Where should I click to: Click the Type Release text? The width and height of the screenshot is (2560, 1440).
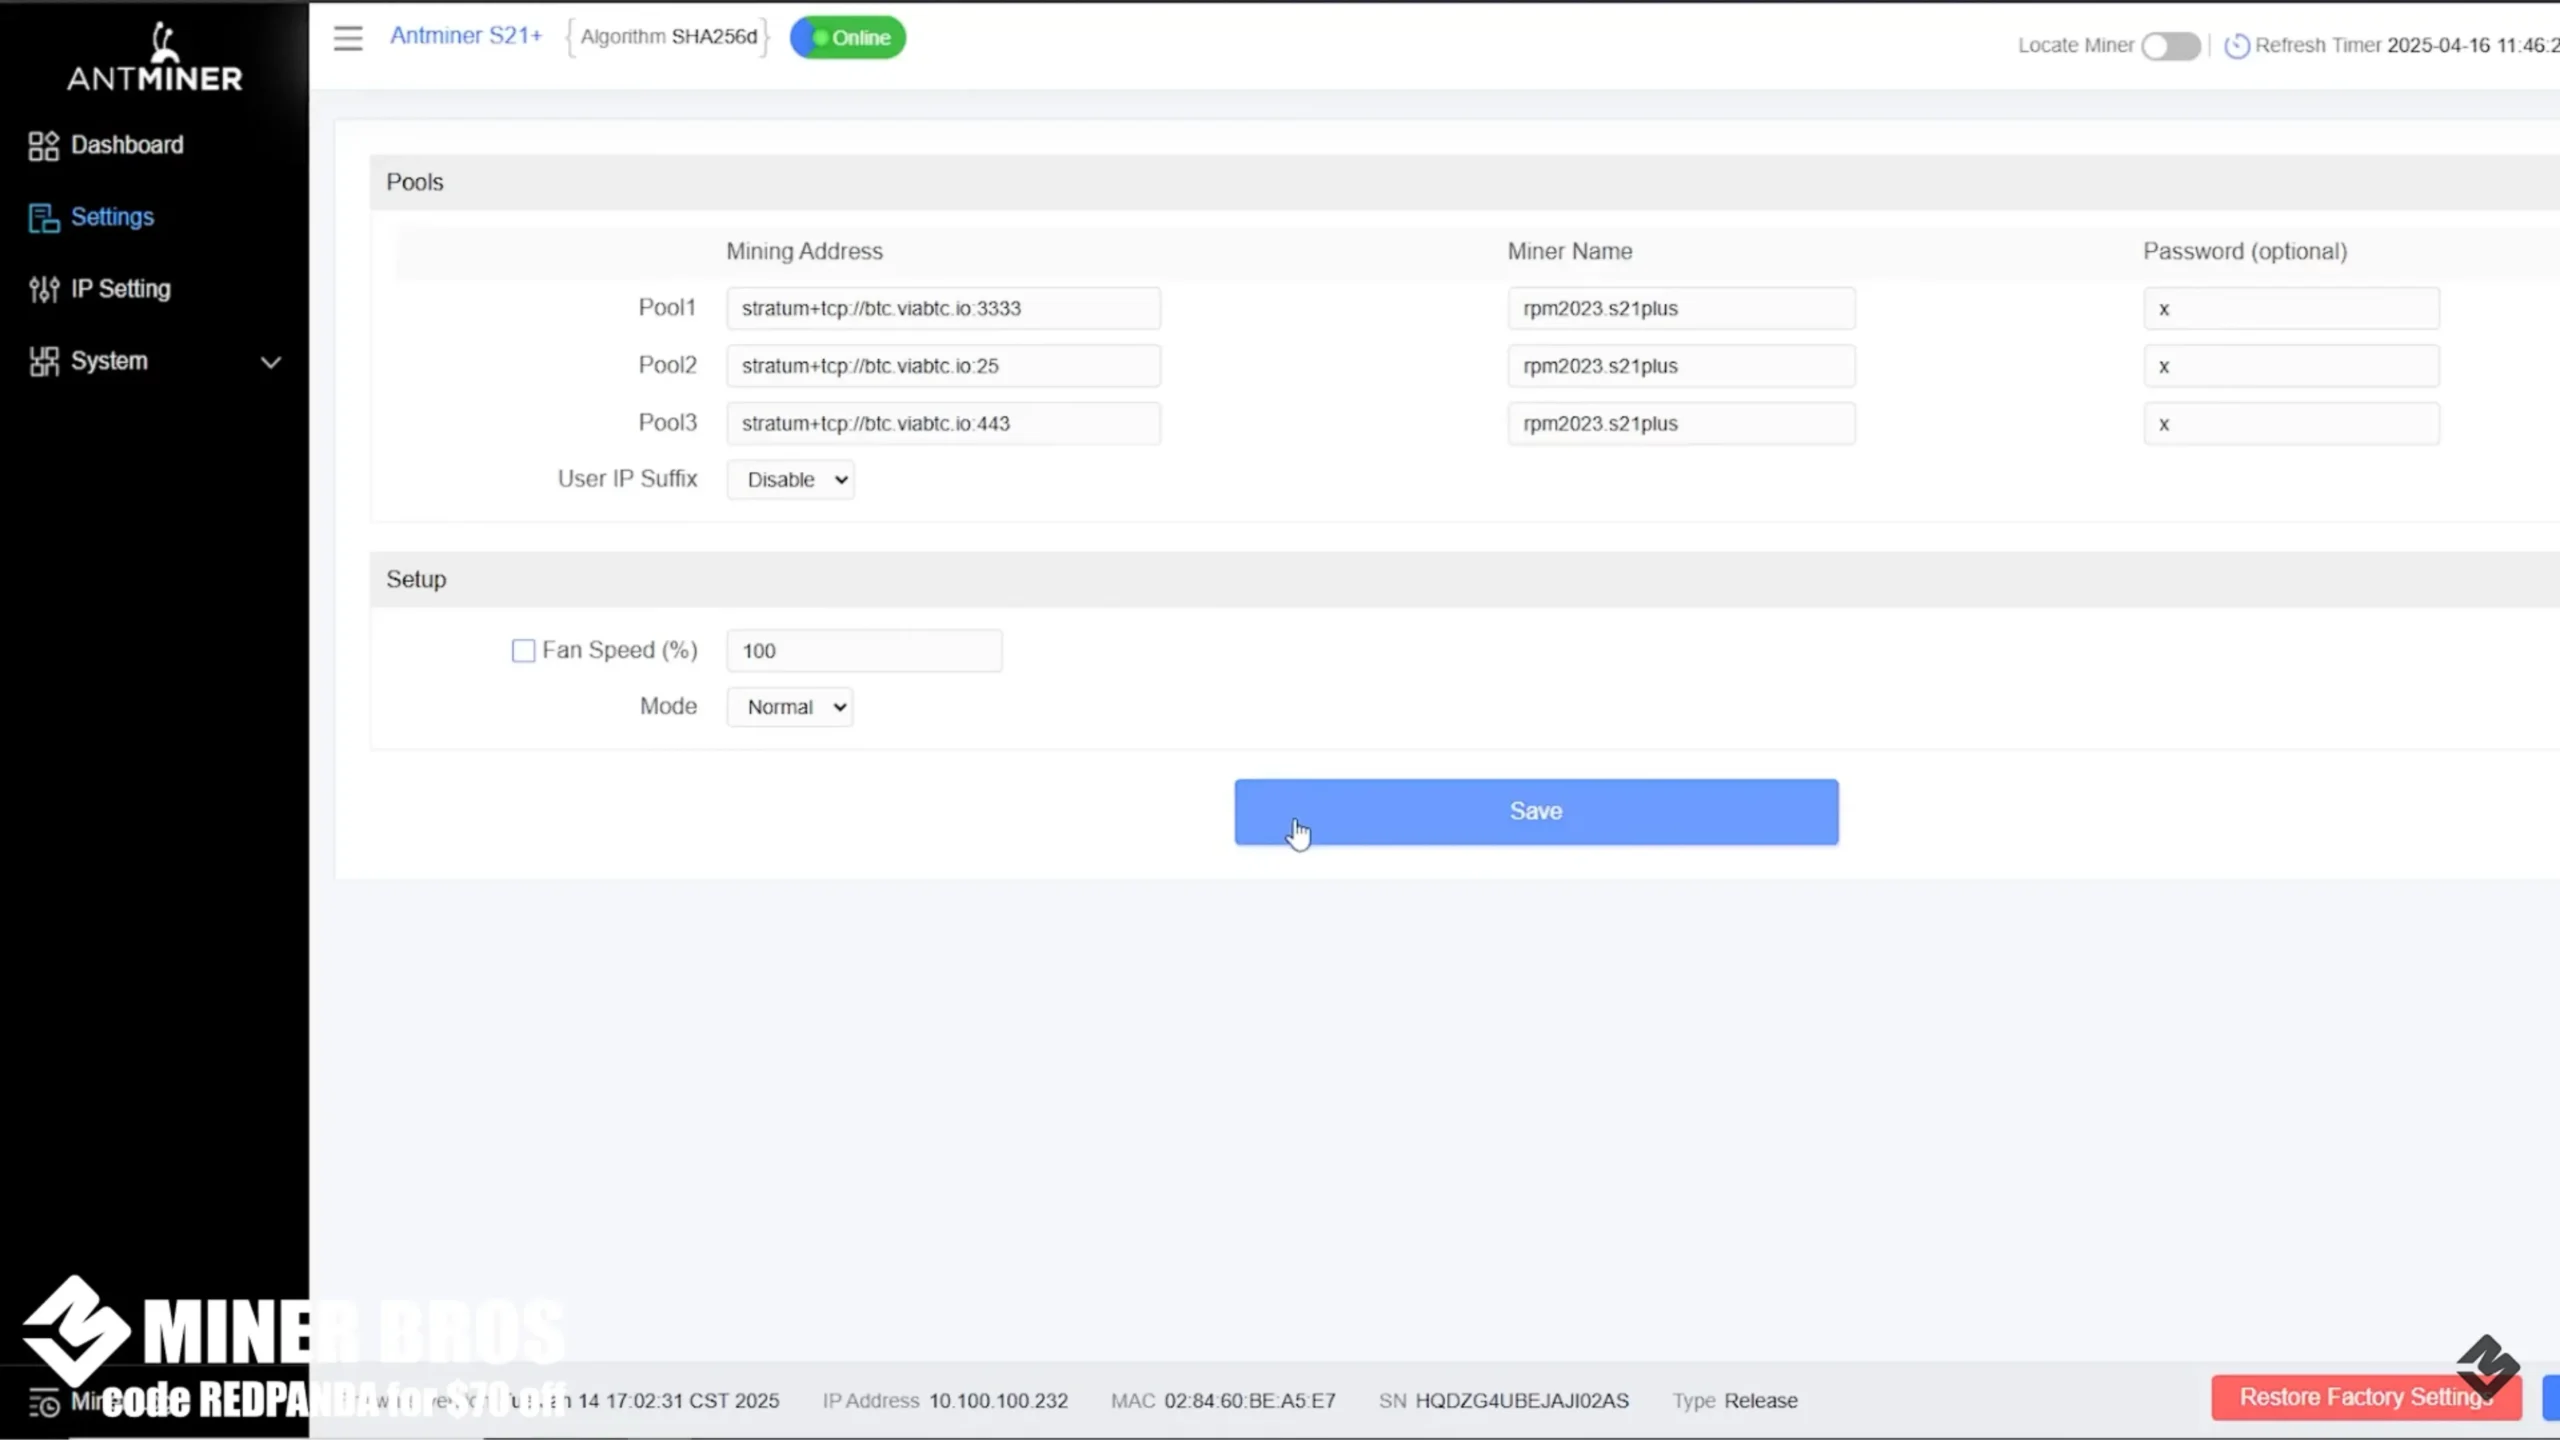coord(1735,1401)
